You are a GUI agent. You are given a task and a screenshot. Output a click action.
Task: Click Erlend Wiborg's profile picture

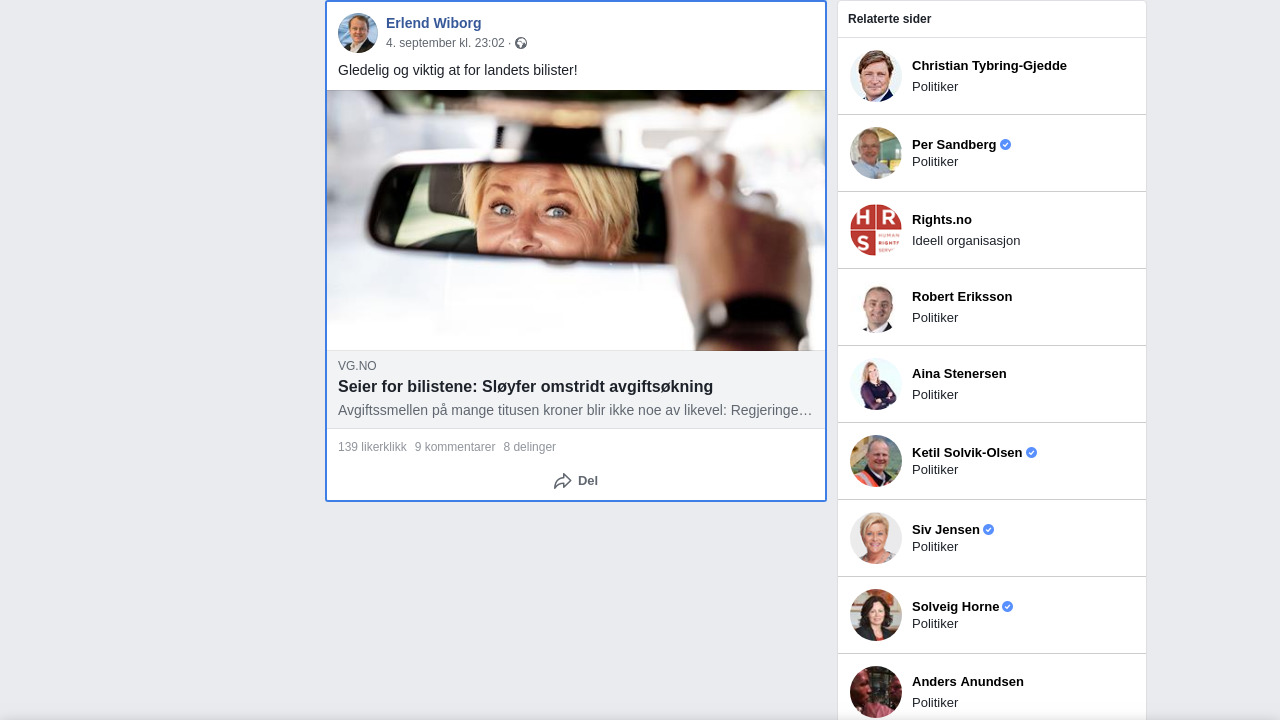357,33
